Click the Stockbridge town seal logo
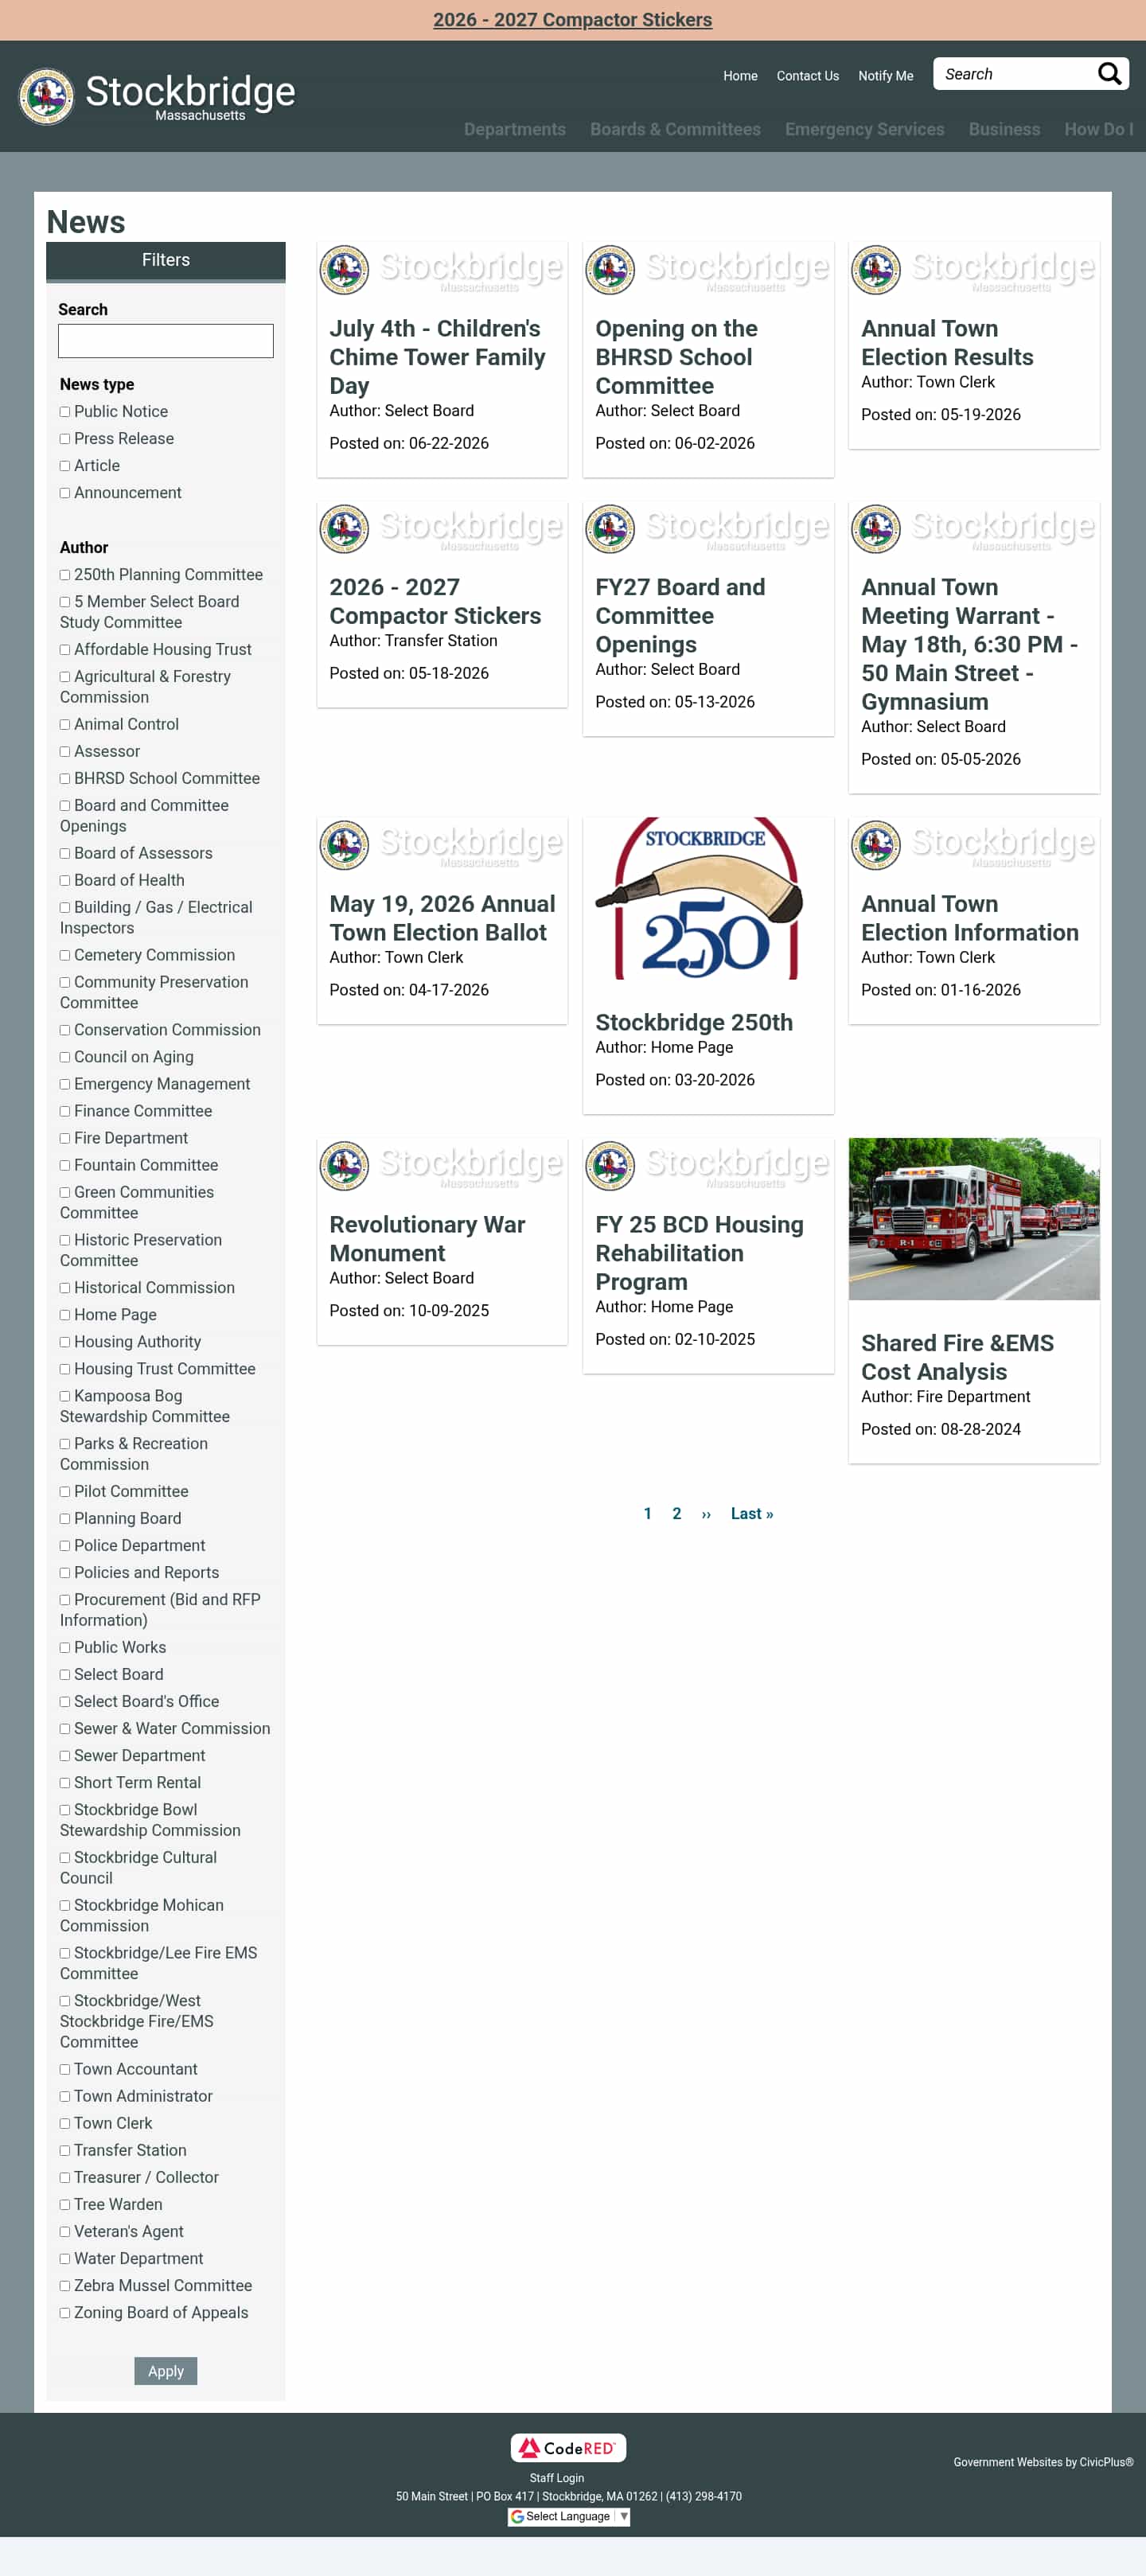 (x=46, y=96)
